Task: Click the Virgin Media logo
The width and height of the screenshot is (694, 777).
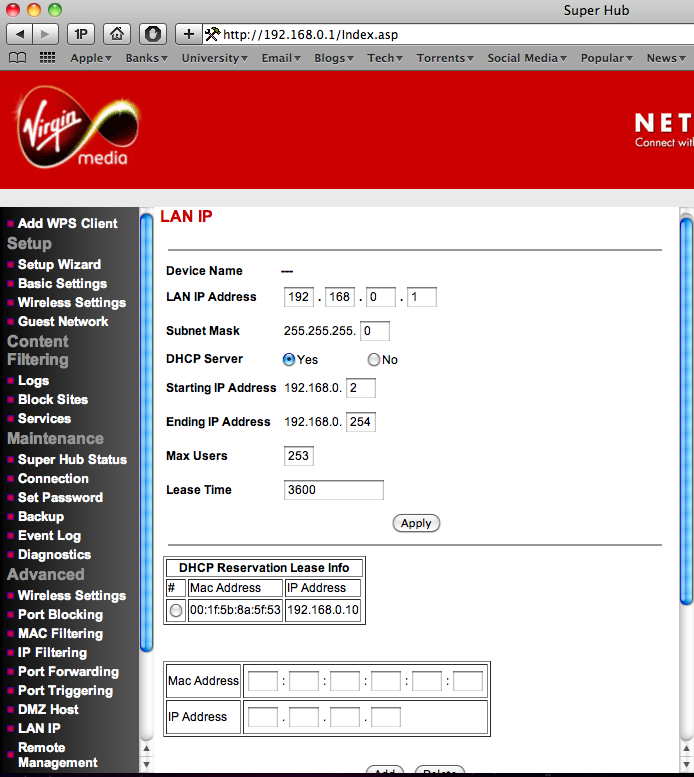Action: click(77, 127)
